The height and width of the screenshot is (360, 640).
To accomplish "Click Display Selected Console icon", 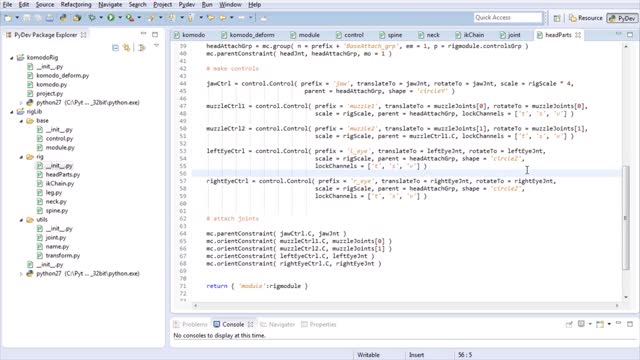I will [x=581, y=324].
